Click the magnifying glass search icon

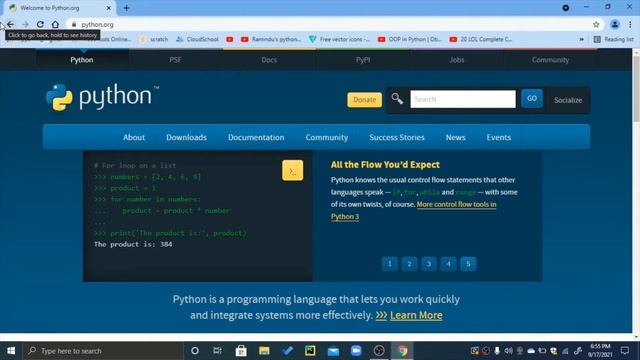pos(397,98)
